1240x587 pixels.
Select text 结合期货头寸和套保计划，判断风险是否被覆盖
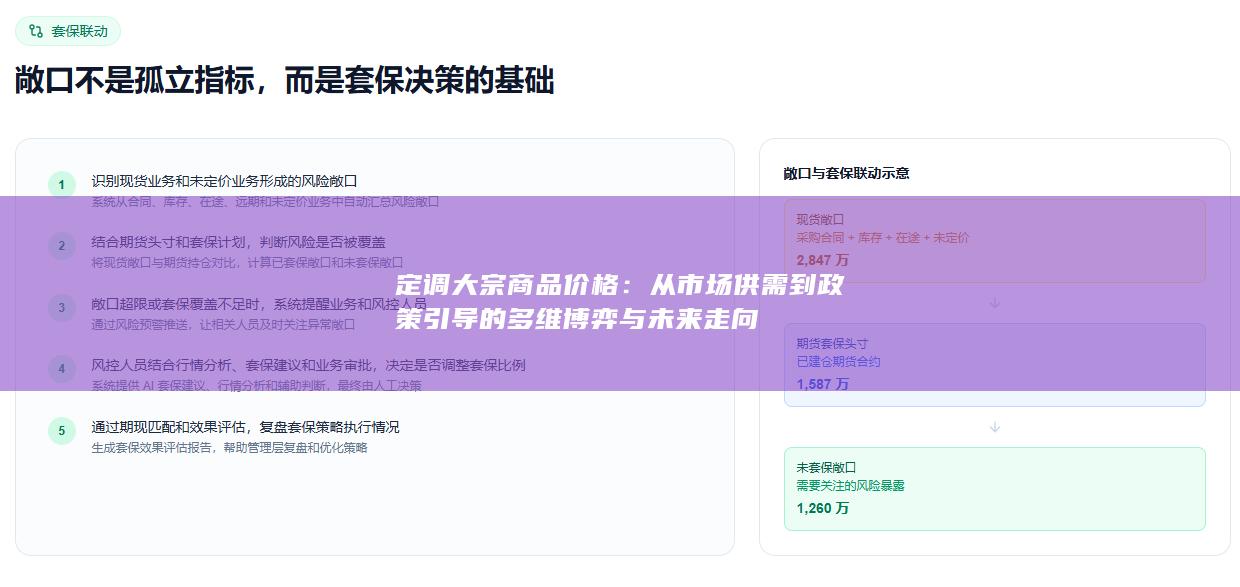[x=238, y=242]
